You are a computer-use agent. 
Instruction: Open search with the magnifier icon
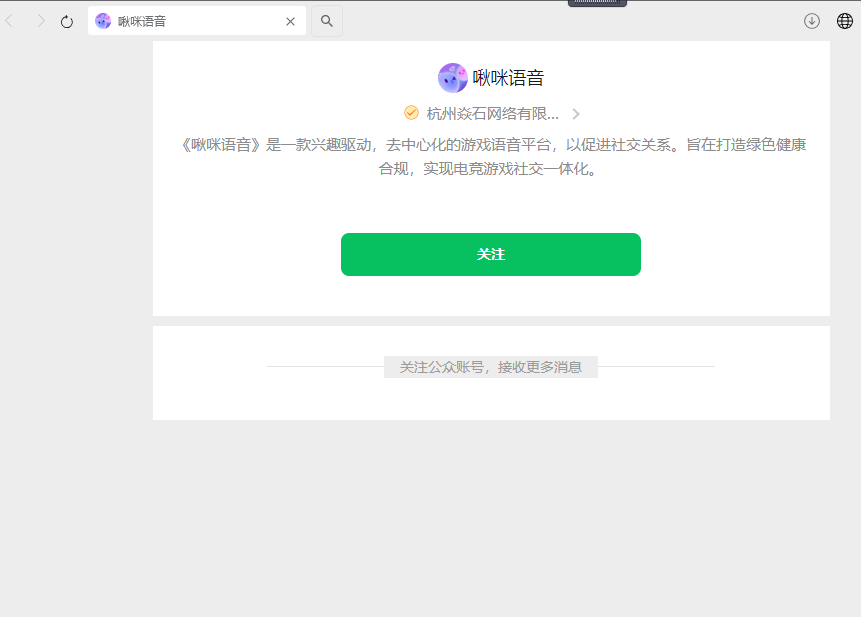(x=327, y=21)
